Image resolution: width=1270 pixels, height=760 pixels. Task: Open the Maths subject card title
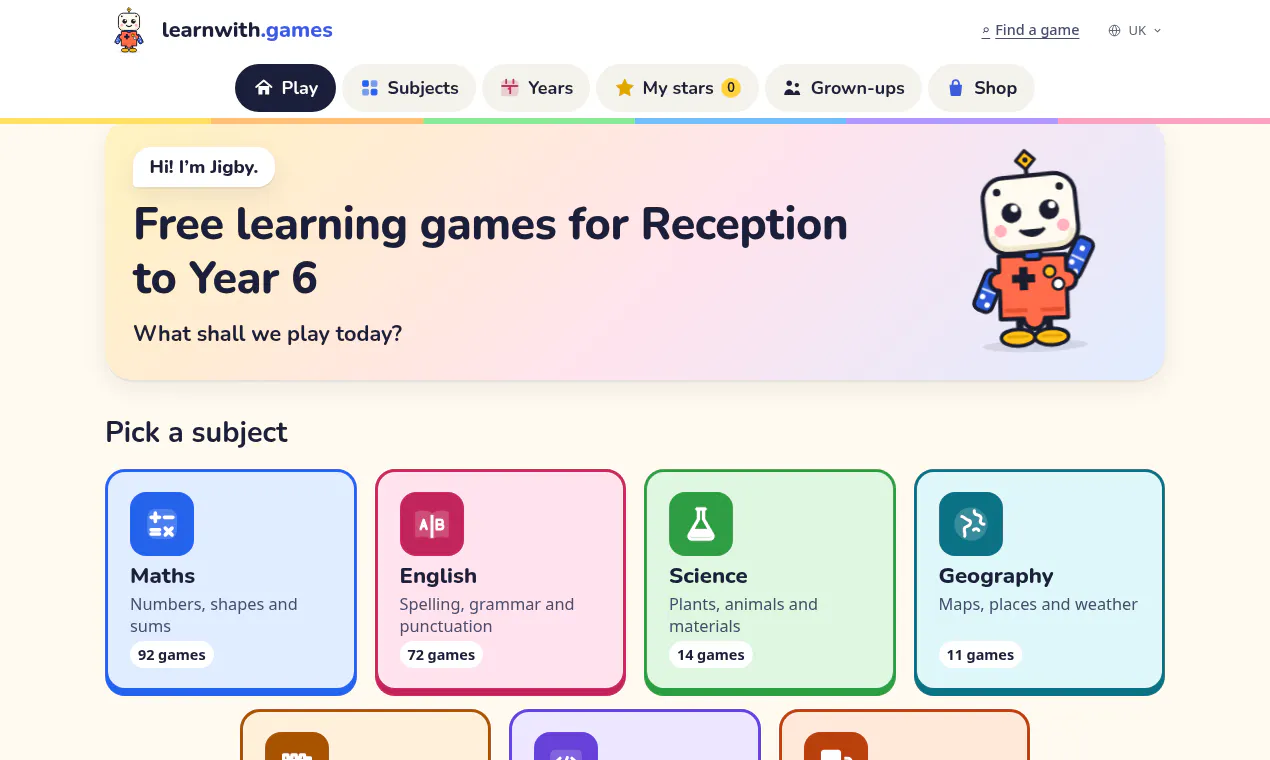click(x=163, y=576)
